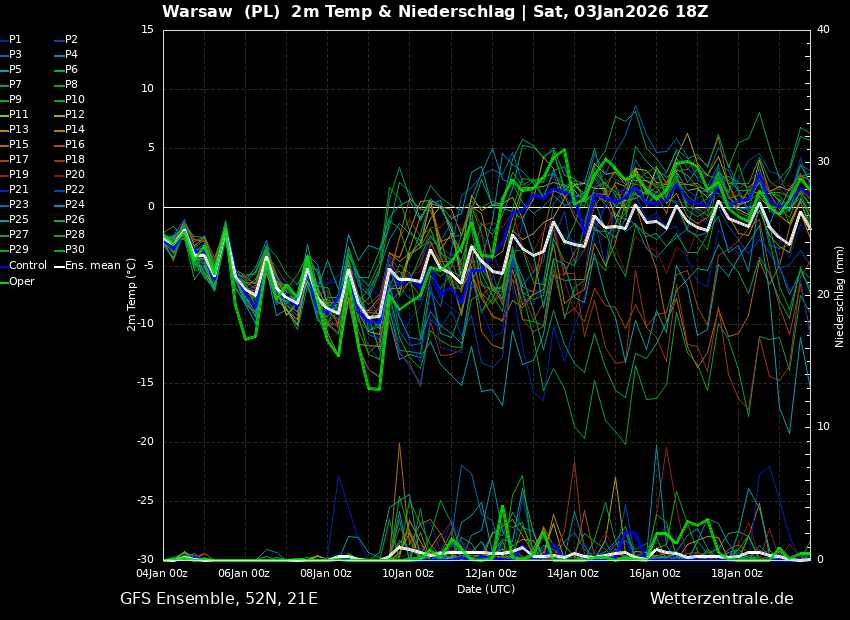The height and width of the screenshot is (620, 850).
Task: Click the 15 tick on the temperature axis
Action: pyautogui.click(x=148, y=30)
